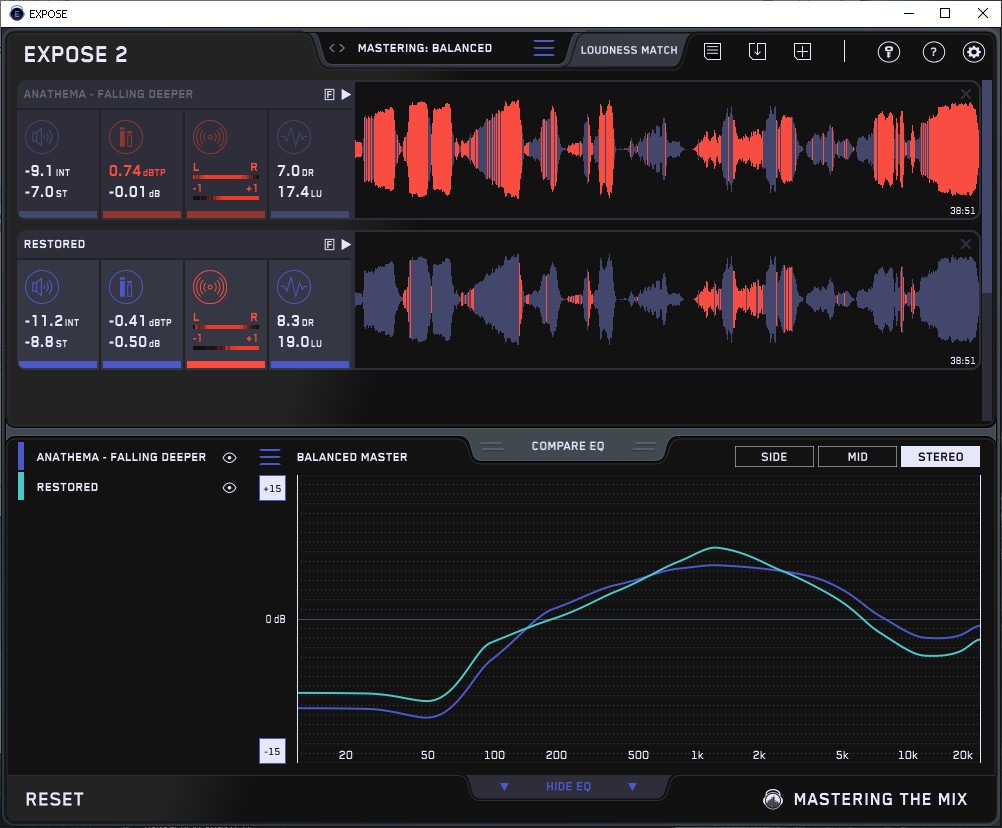This screenshot has height=828, width=1002.
Task: Open the Mastering: Balanced preset selector
Action: pos(424,48)
